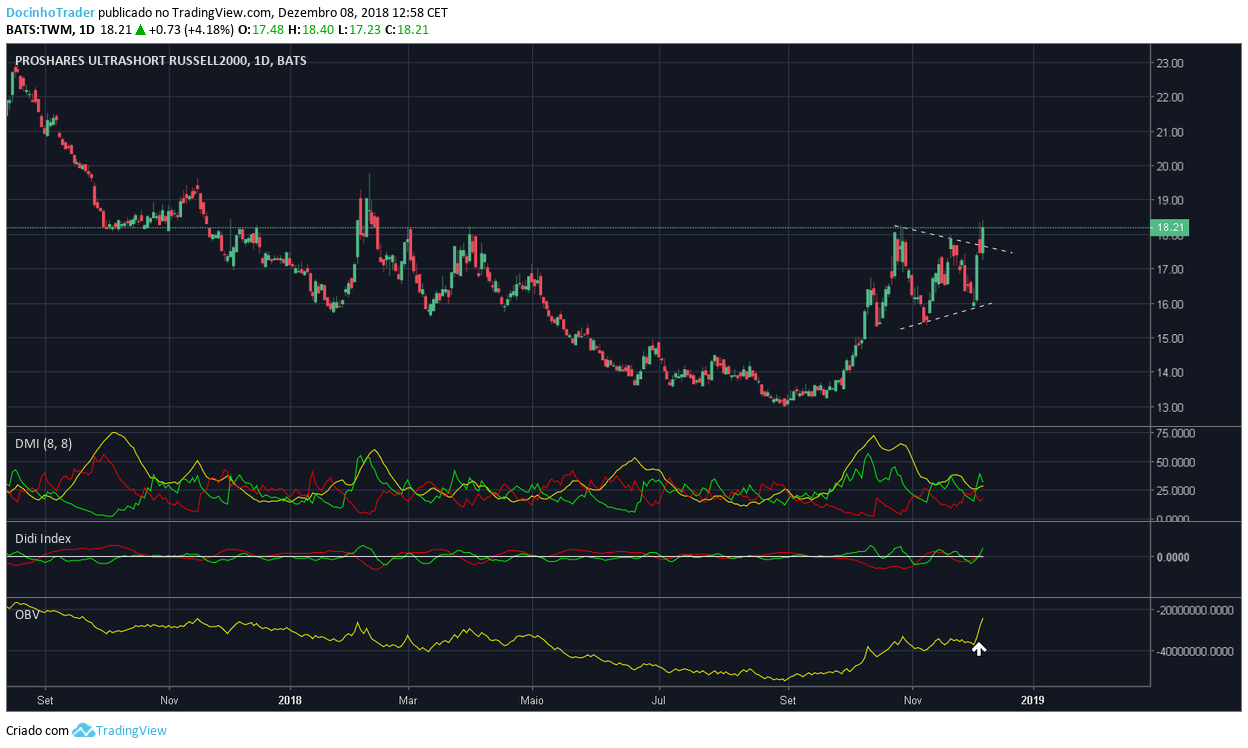The height and width of the screenshot is (748, 1248).
Task: Click the Set label near Nov on time axis
Action: click(45, 701)
